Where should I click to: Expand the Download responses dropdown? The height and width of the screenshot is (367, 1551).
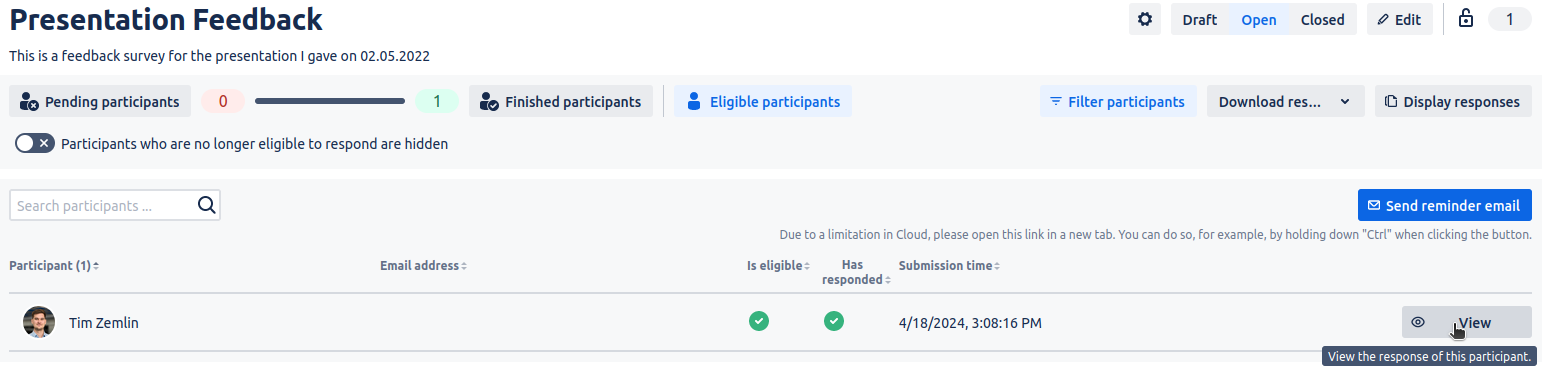coord(1285,101)
